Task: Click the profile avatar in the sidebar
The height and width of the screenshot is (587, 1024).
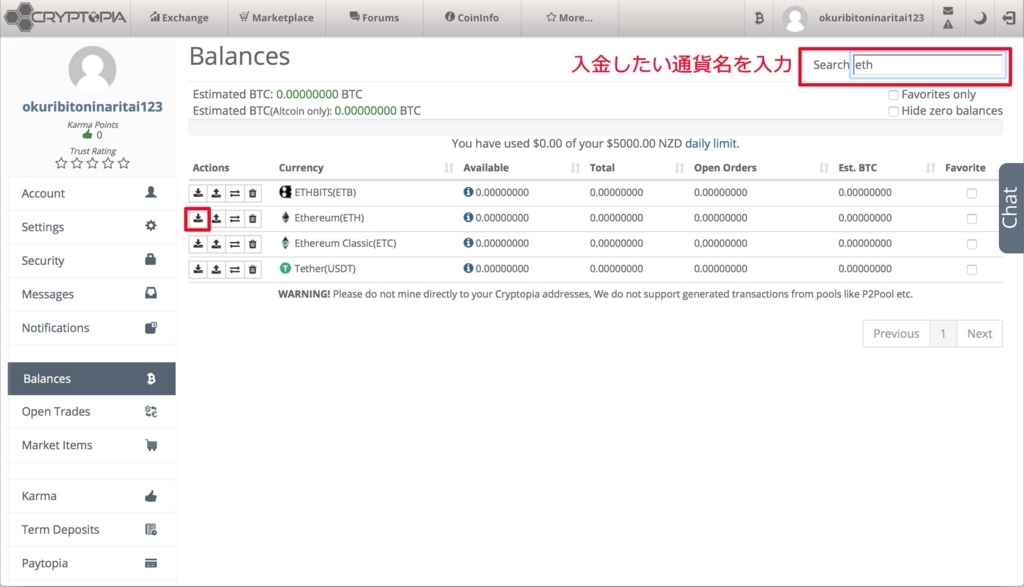Action: click(x=92, y=69)
